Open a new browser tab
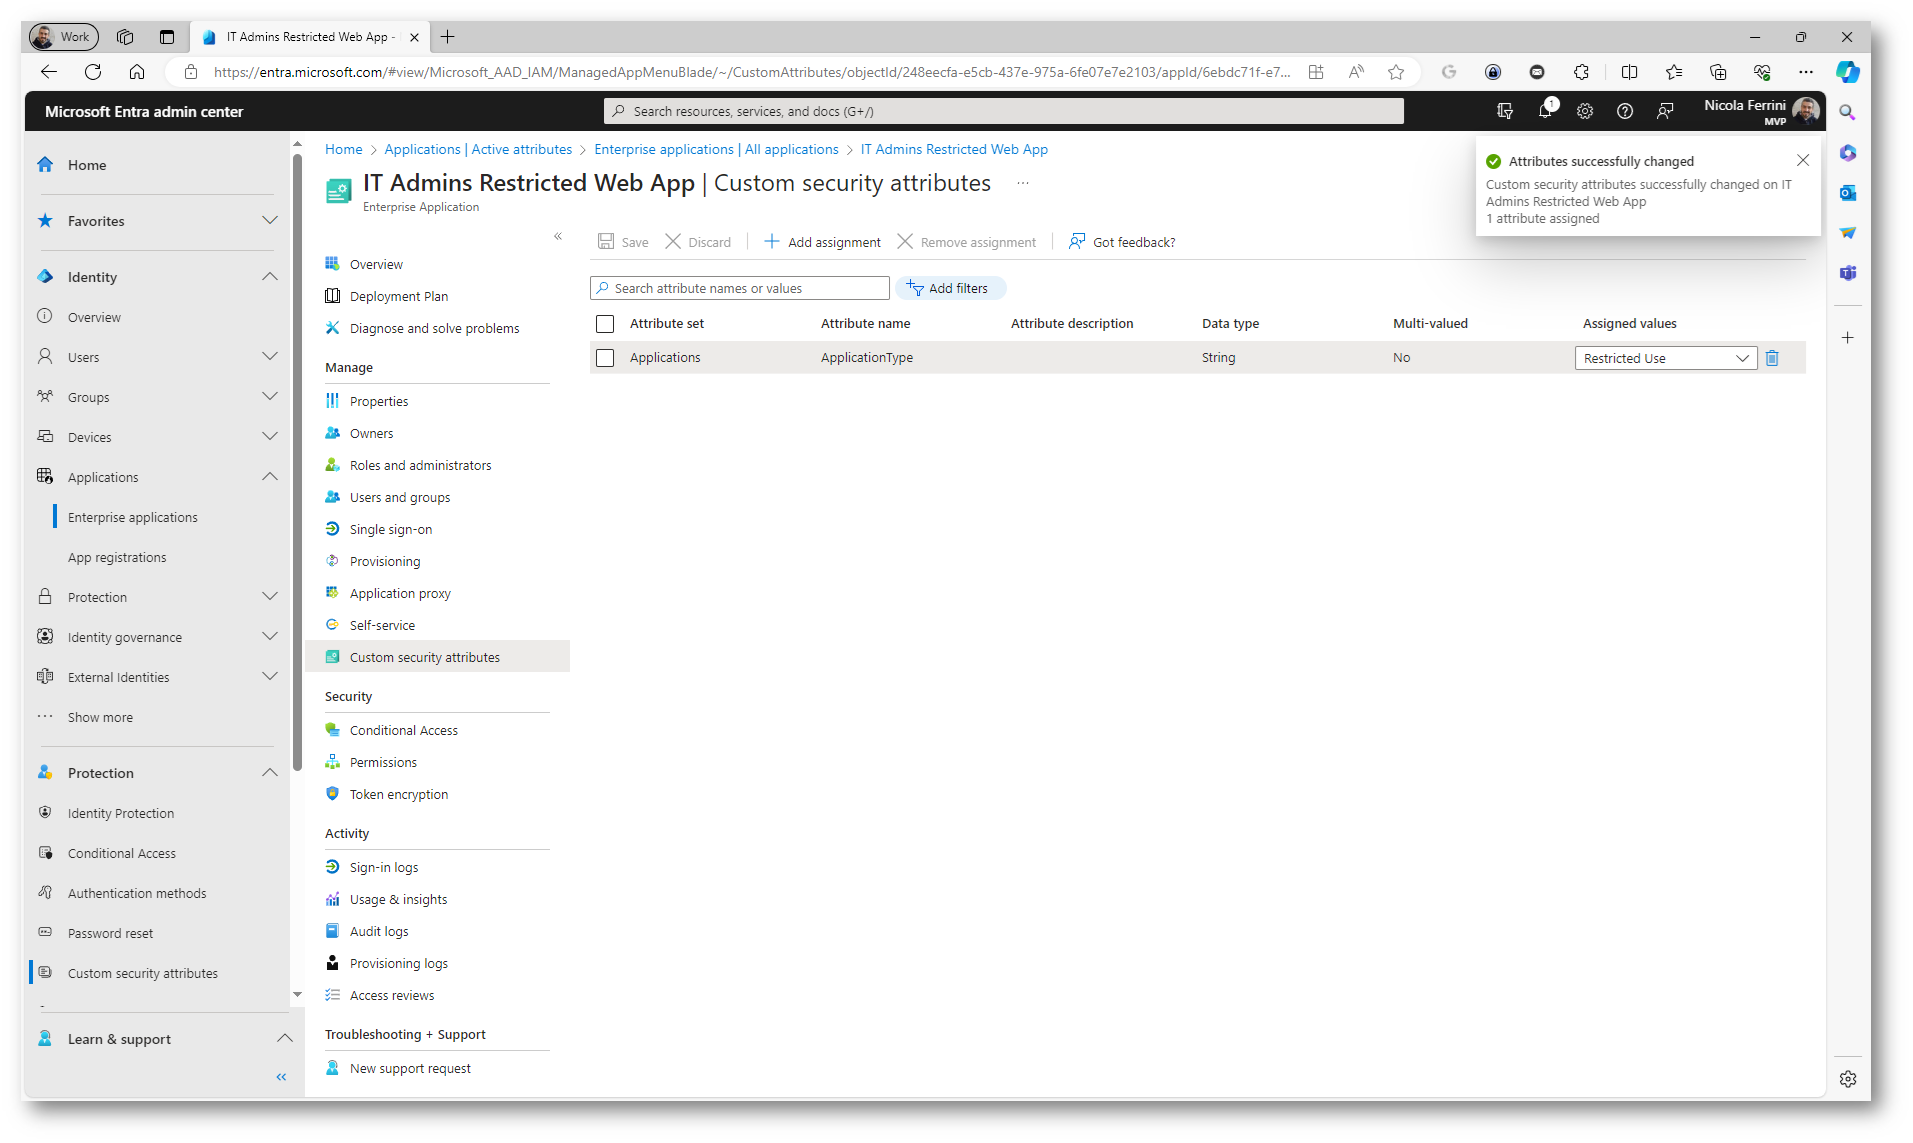The height and width of the screenshot is (1143, 1913). coord(447,37)
